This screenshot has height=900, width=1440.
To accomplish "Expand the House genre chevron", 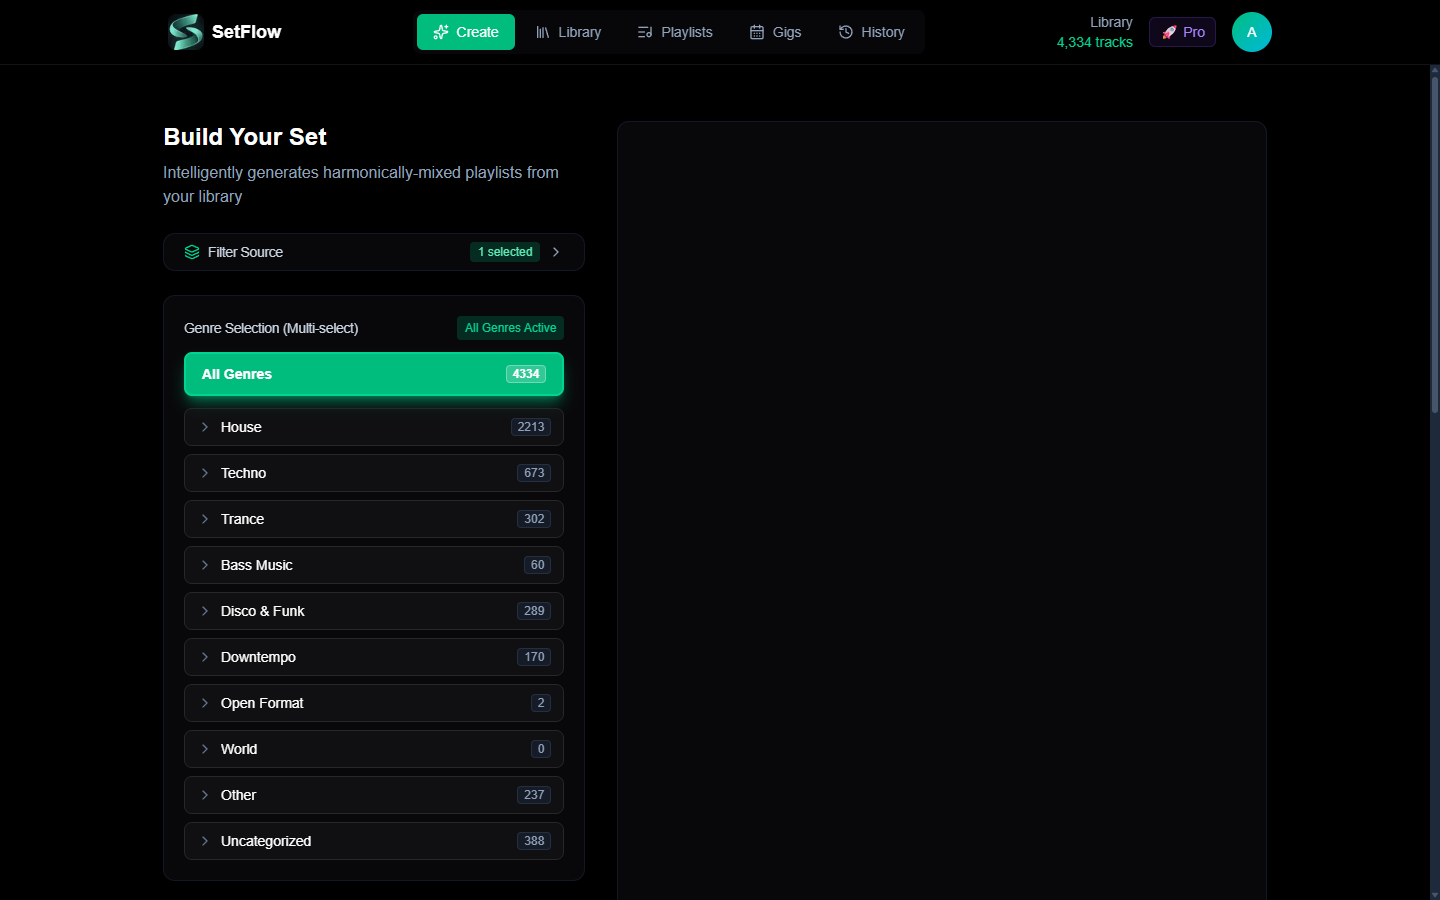I will coord(205,427).
